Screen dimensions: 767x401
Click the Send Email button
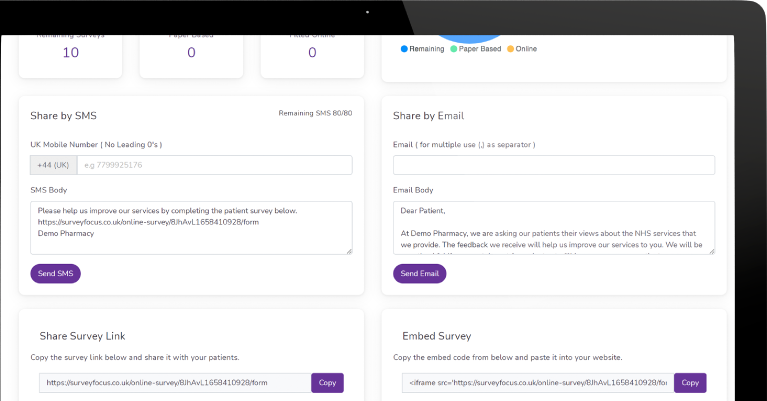pyautogui.click(x=419, y=273)
